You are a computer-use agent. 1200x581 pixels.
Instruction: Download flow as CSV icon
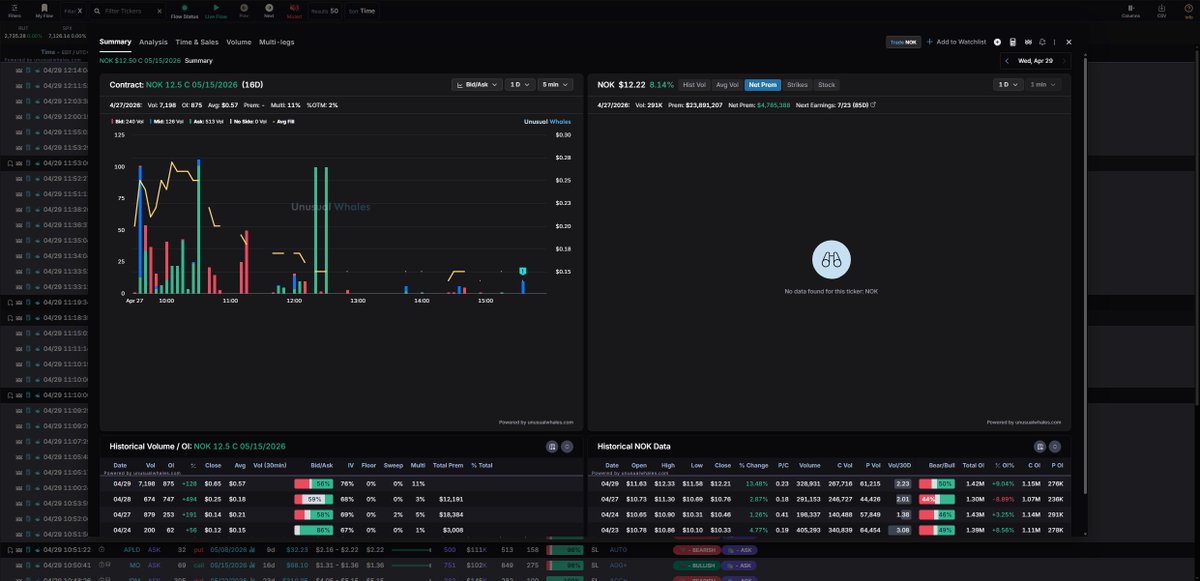1161,7
